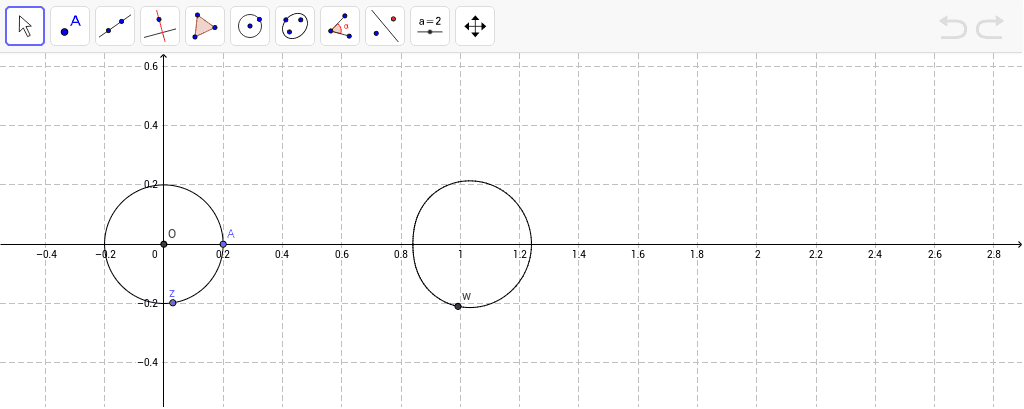Click the Undo arrow
This screenshot has width=1024, height=409.
click(x=953, y=27)
